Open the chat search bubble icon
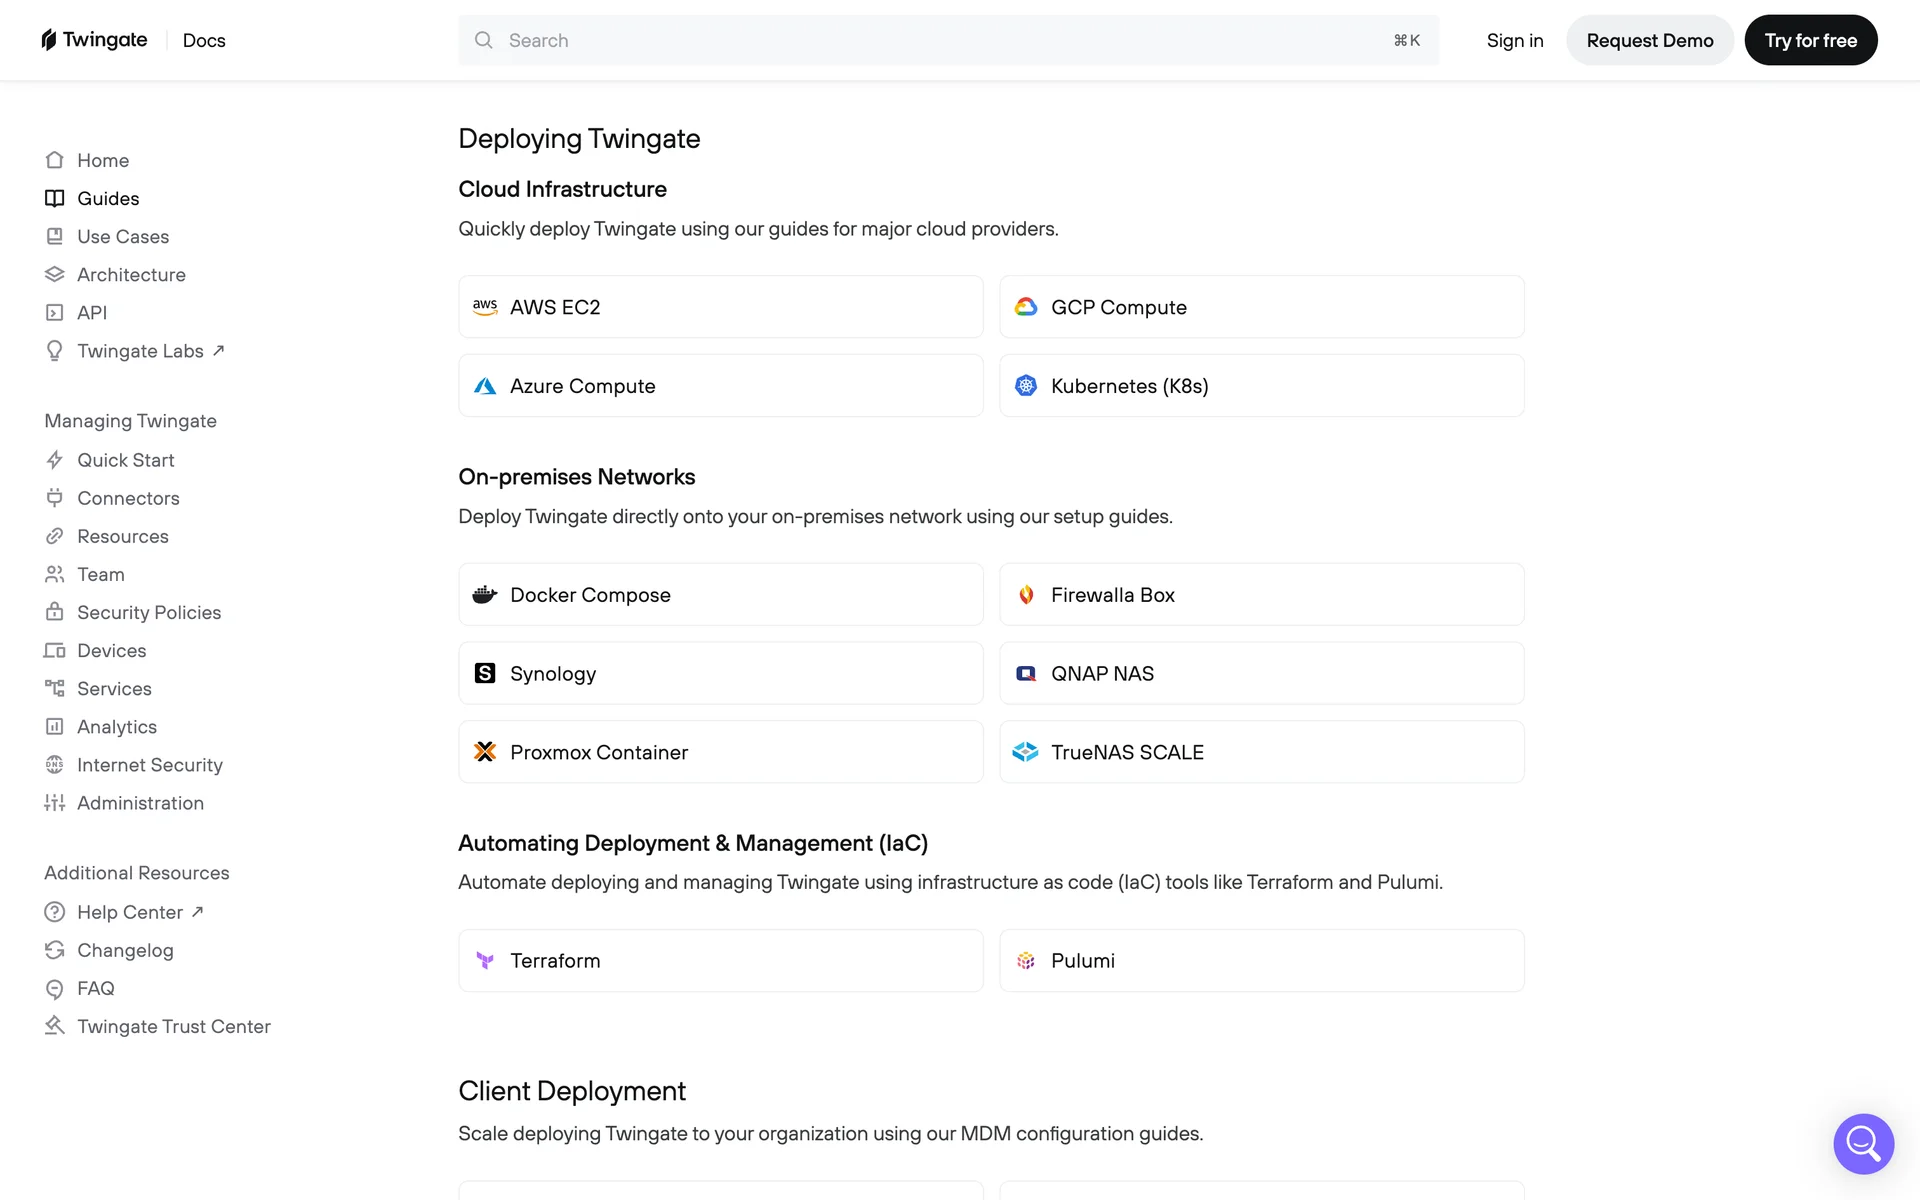 (x=1863, y=1143)
